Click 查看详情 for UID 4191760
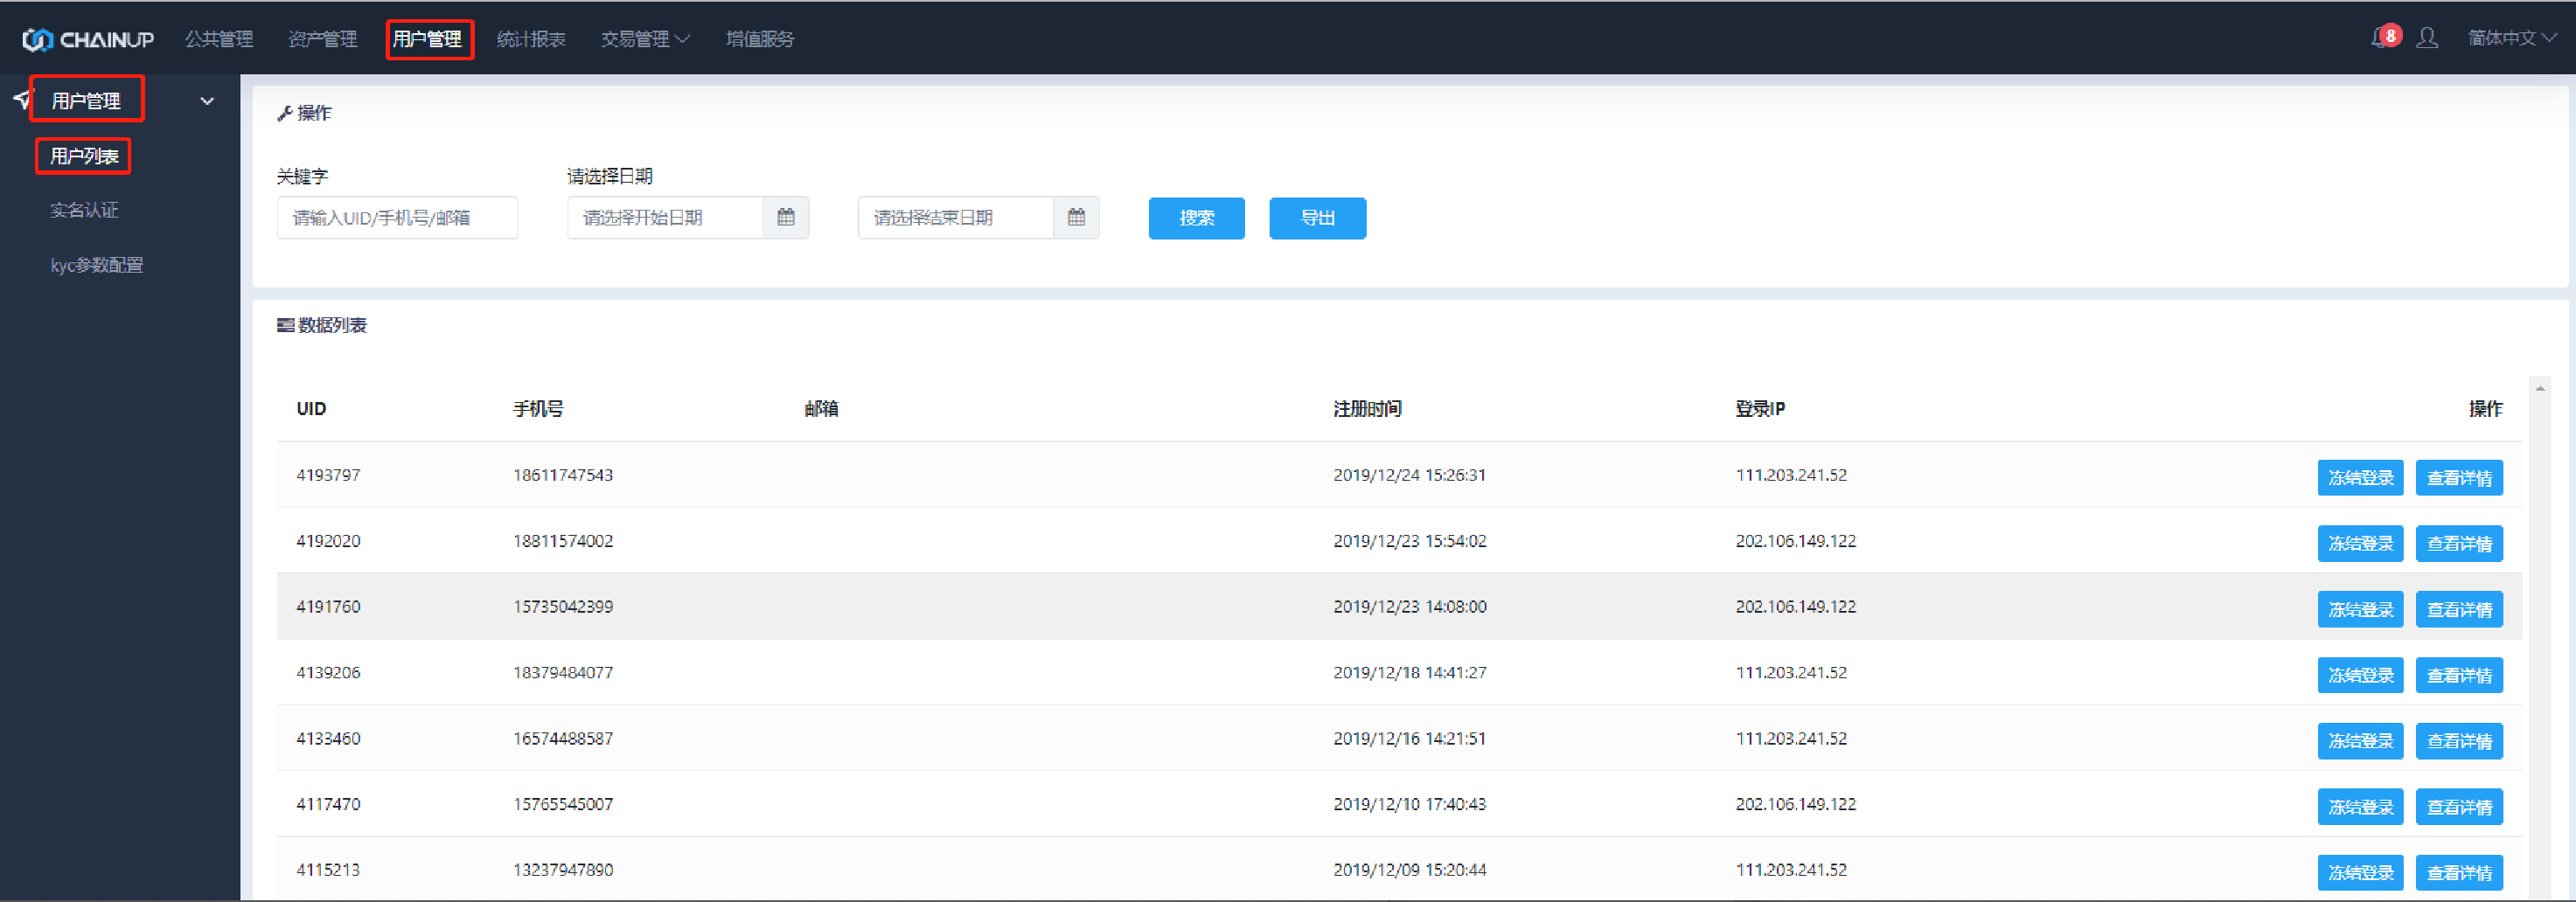Viewport: 2576px width, 902px height. click(x=2459, y=610)
